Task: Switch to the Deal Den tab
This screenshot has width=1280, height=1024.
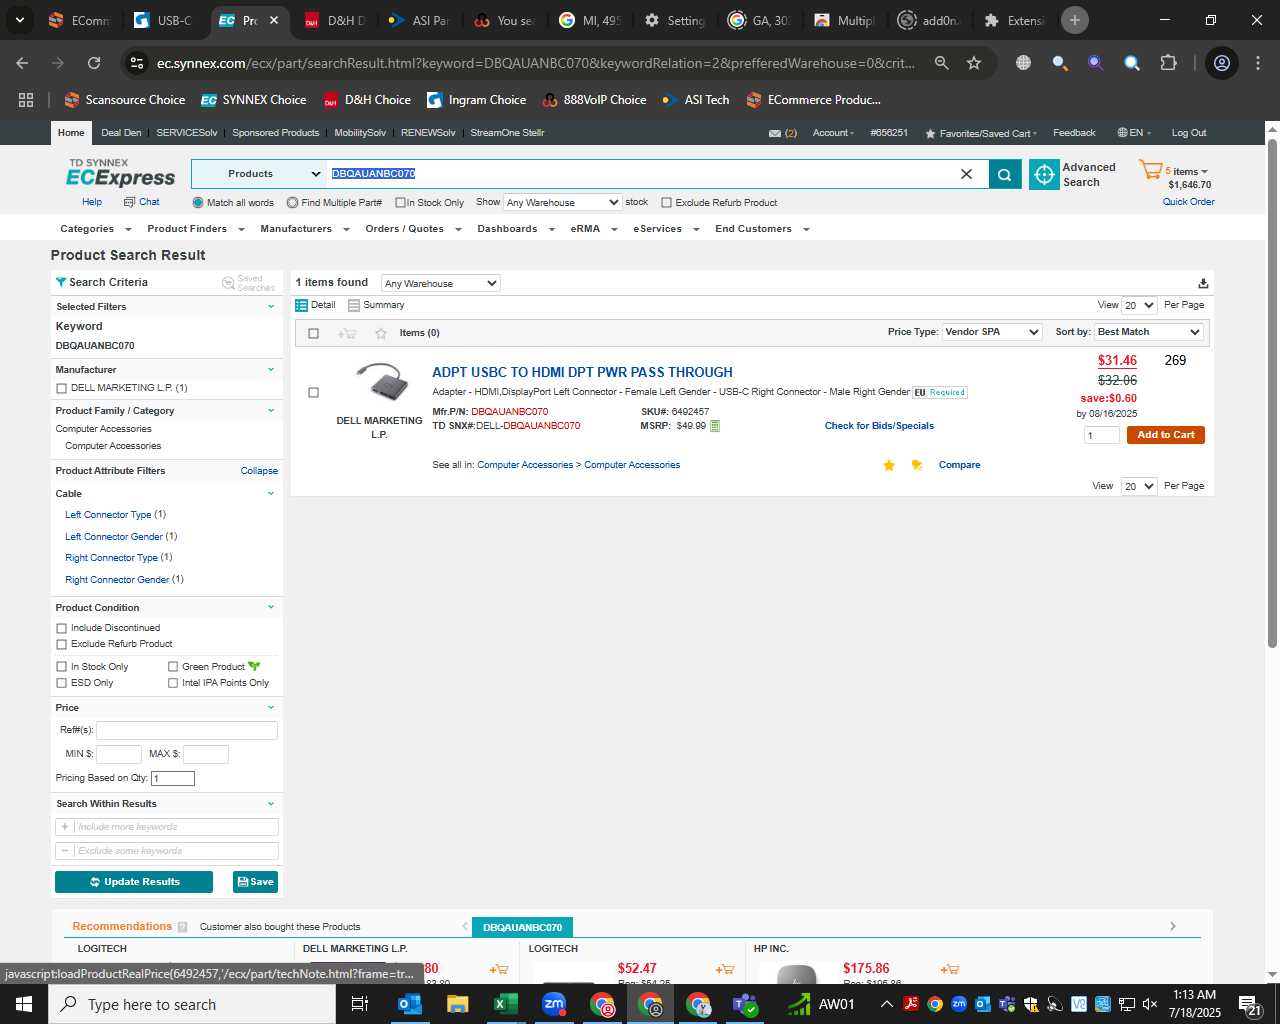Action: point(121,133)
